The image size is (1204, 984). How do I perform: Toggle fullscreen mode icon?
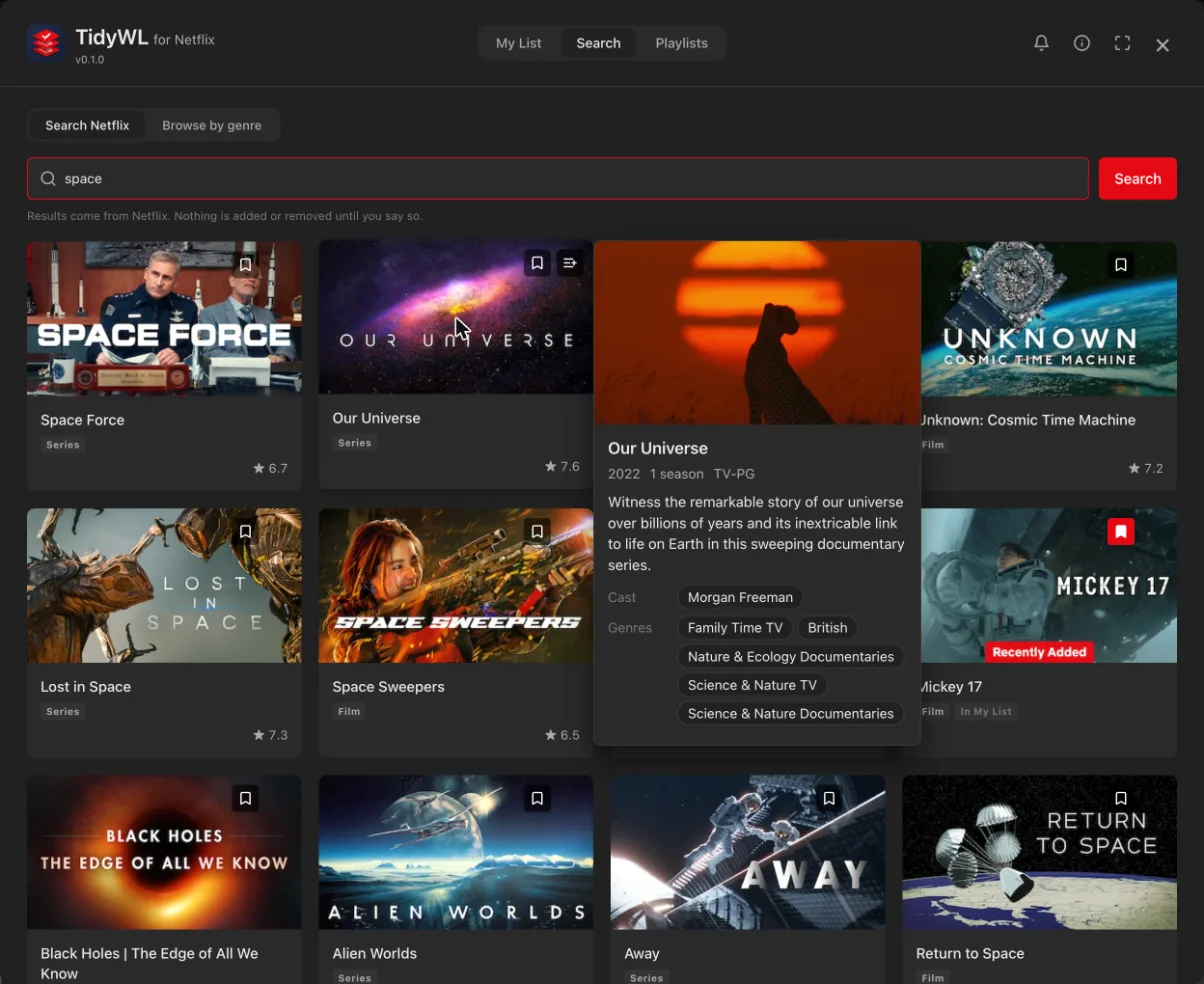click(x=1122, y=43)
